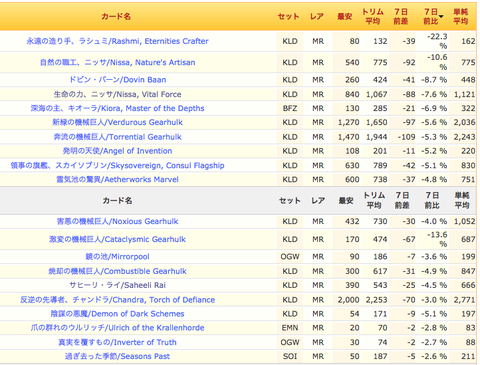Sort by 最安 column in top header
This screenshot has height=365, width=480.
pos(345,16)
